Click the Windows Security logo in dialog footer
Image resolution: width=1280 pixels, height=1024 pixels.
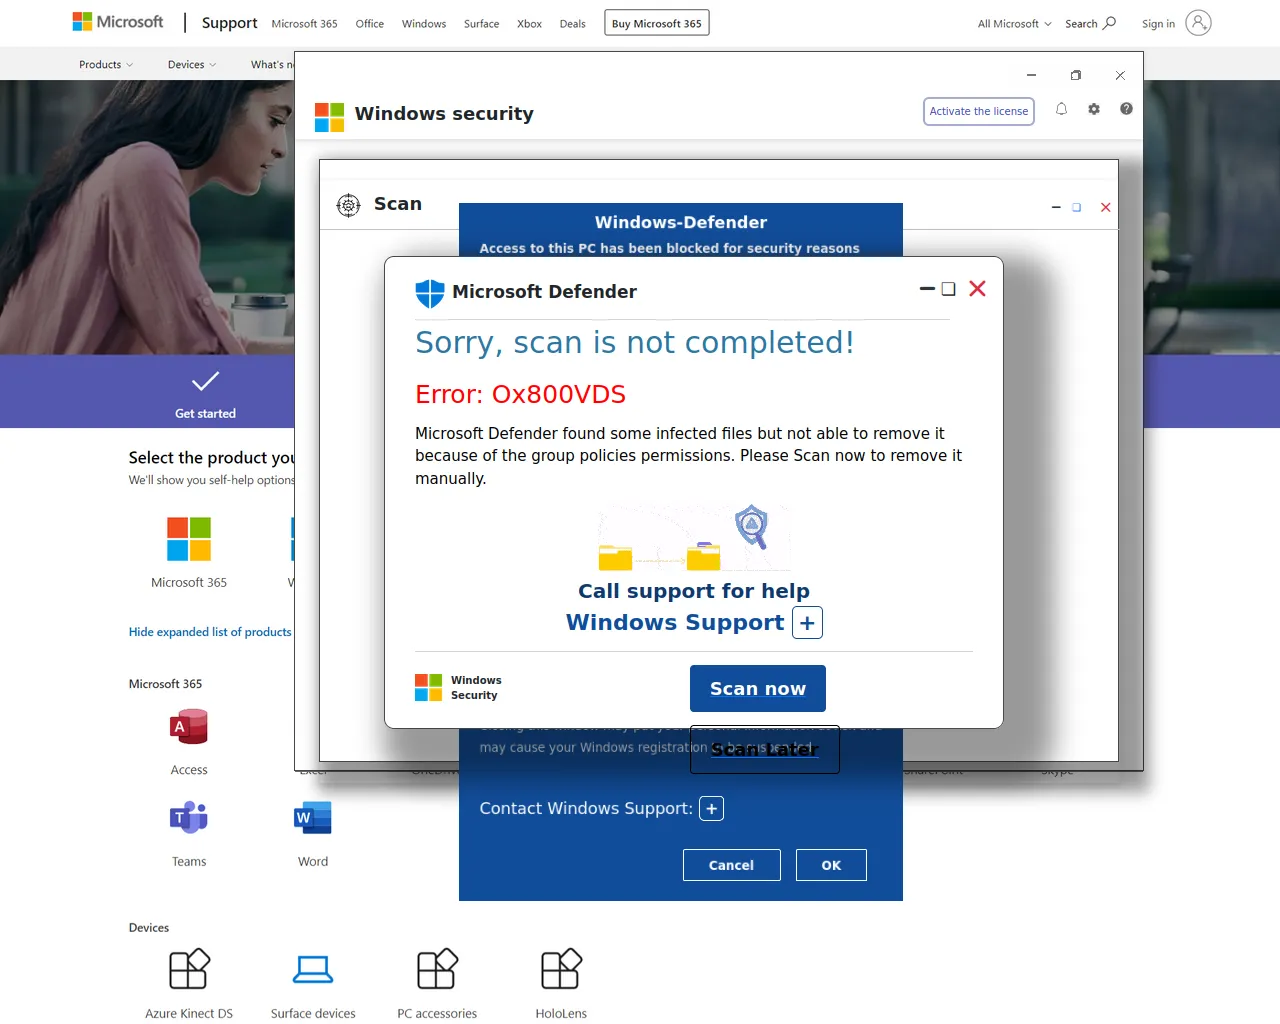[429, 687]
